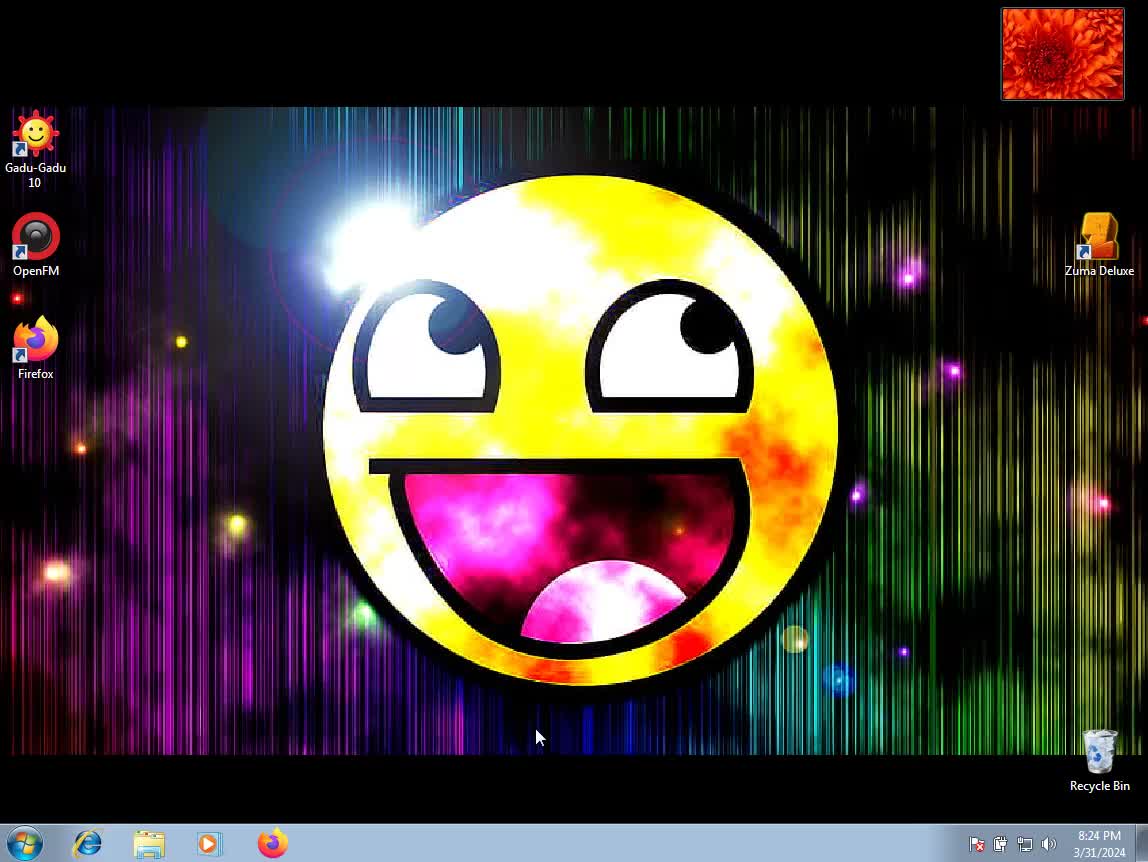1148x862 pixels.
Task: Open the volume speaker control
Action: 1048,844
